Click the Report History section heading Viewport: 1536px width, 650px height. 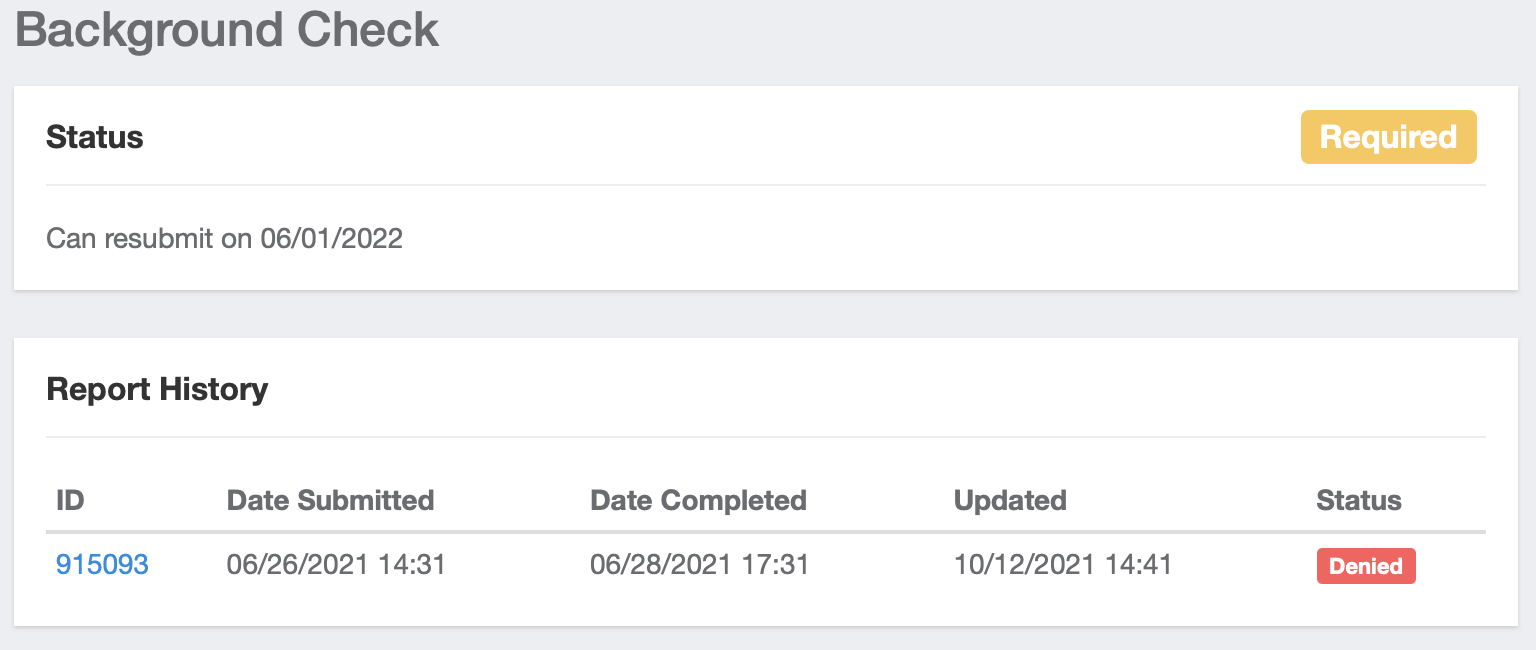tap(157, 389)
